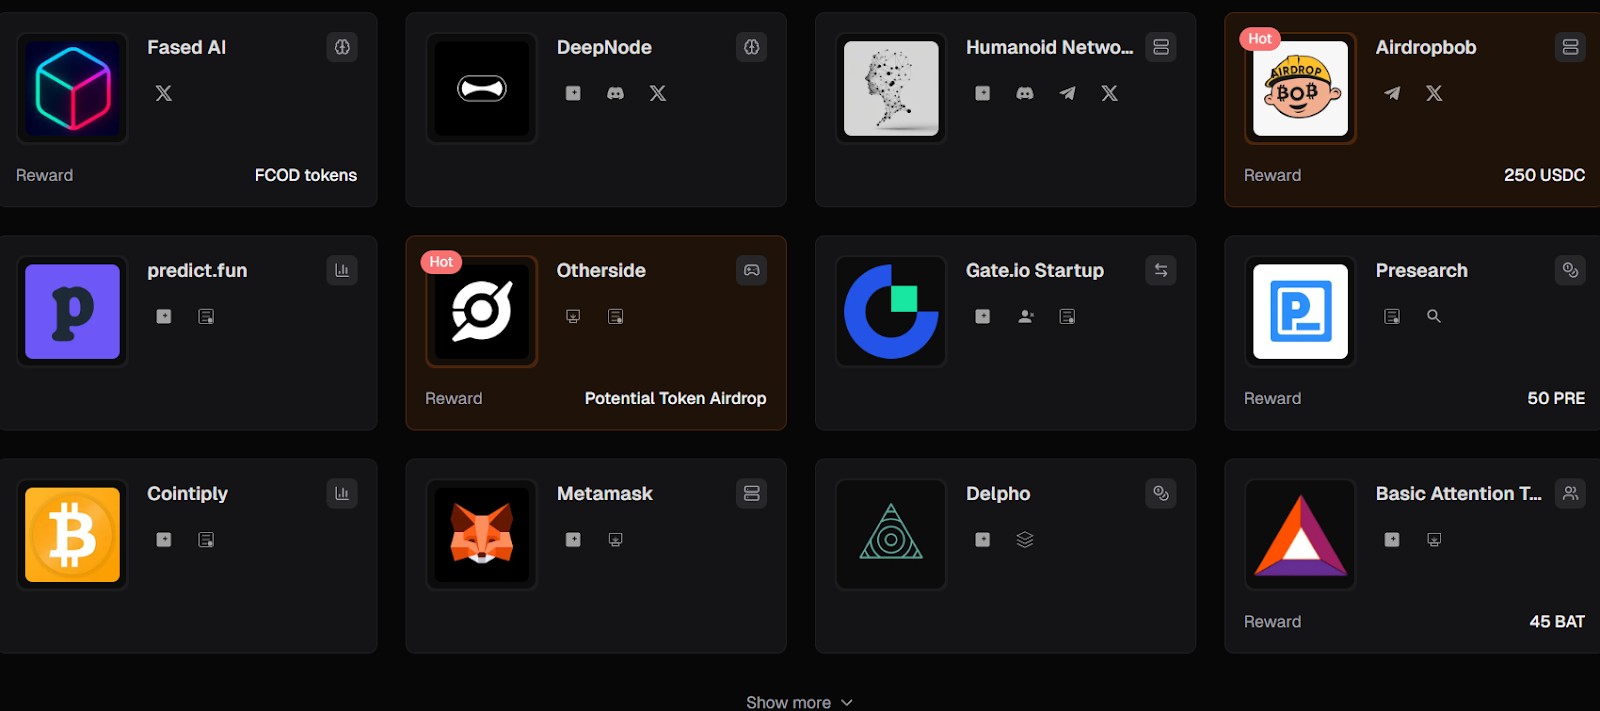Click the sparkle square icon on Gate.io Startup card

[x=983, y=316]
